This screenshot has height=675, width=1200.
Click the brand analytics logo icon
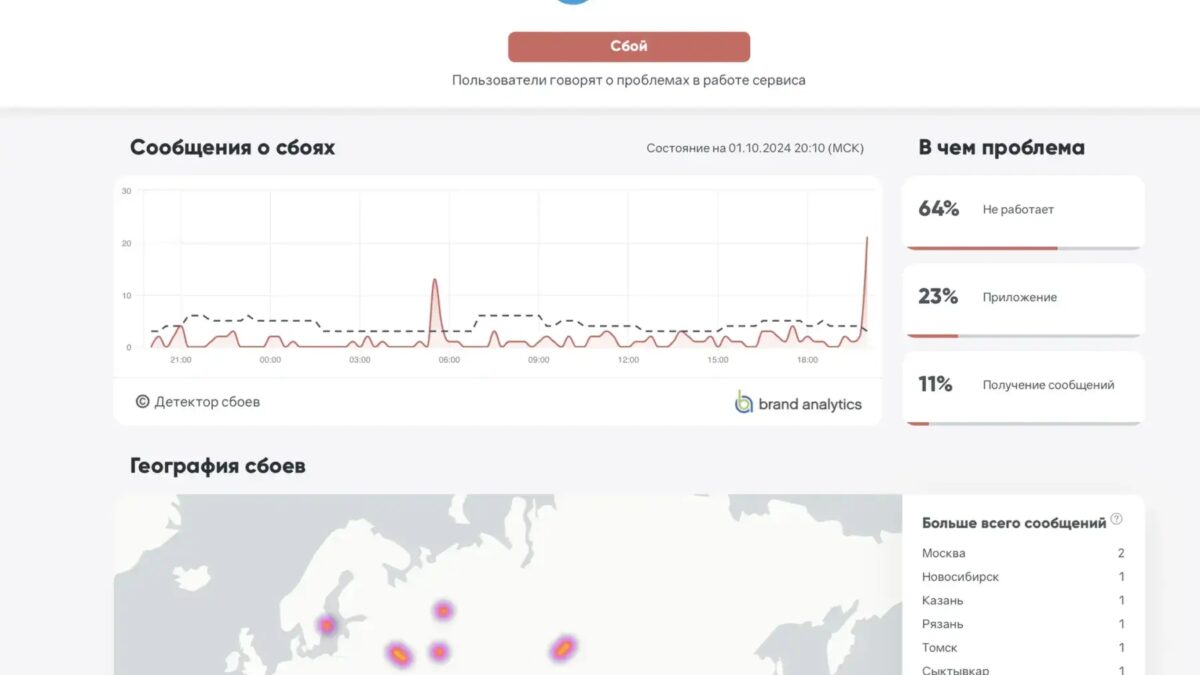coord(743,402)
